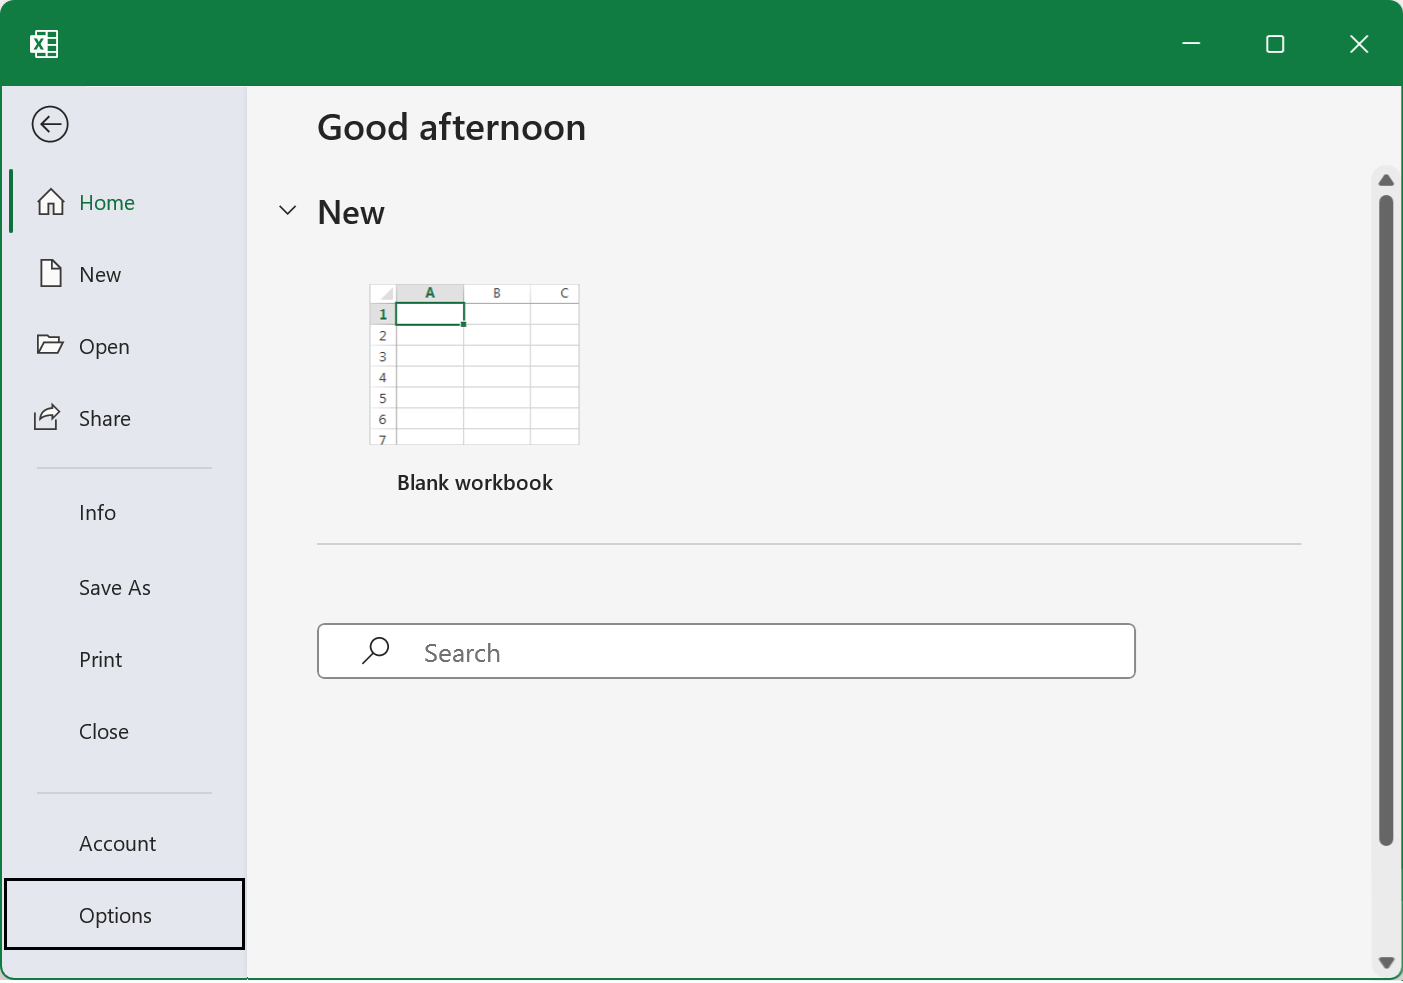The width and height of the screenshot is (1403, 983).
Task: Click the vertical scrollbar thumb
Action: (x=1386, y=521)
